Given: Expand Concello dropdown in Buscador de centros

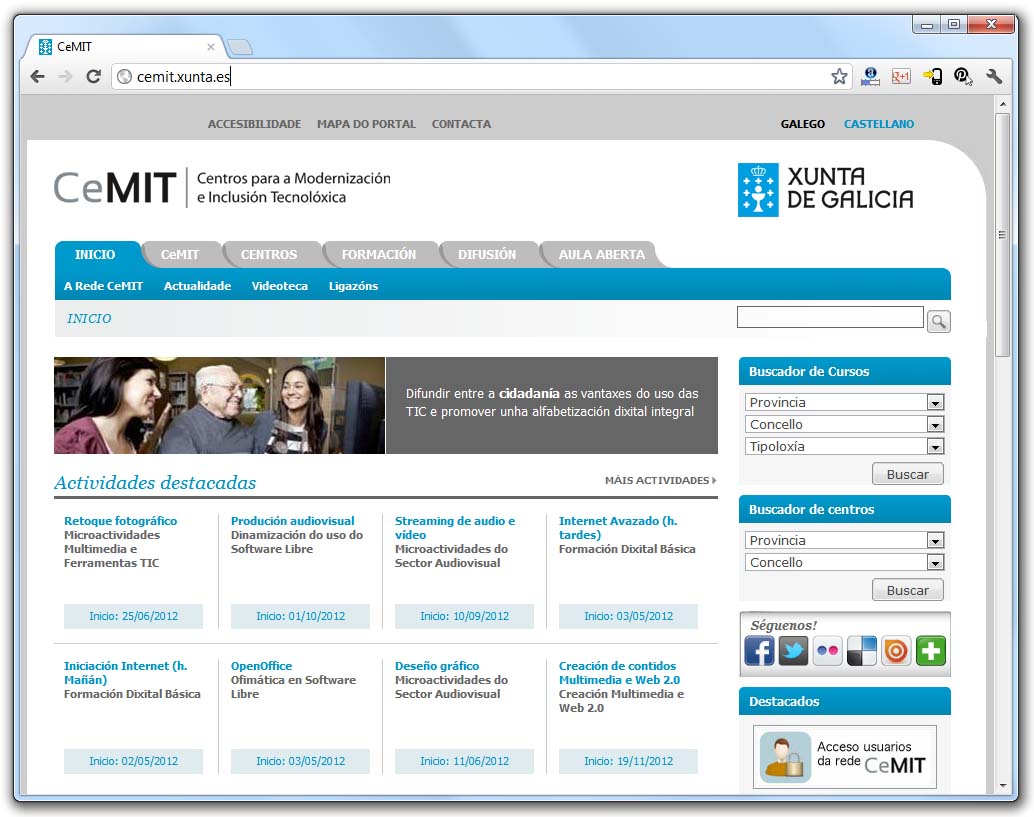Looking at the screenshot, I should [x=934, y=562].
